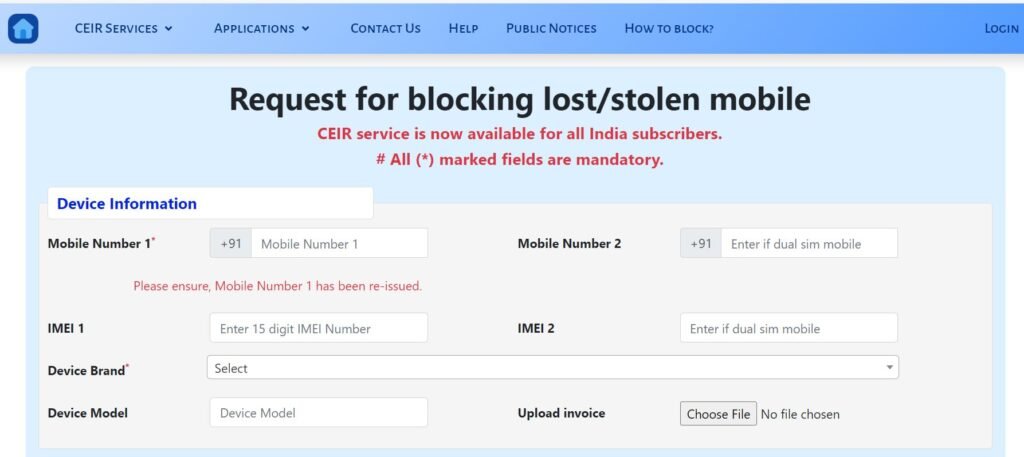
Task: Open the How to block? page
Action: [669, 28]
